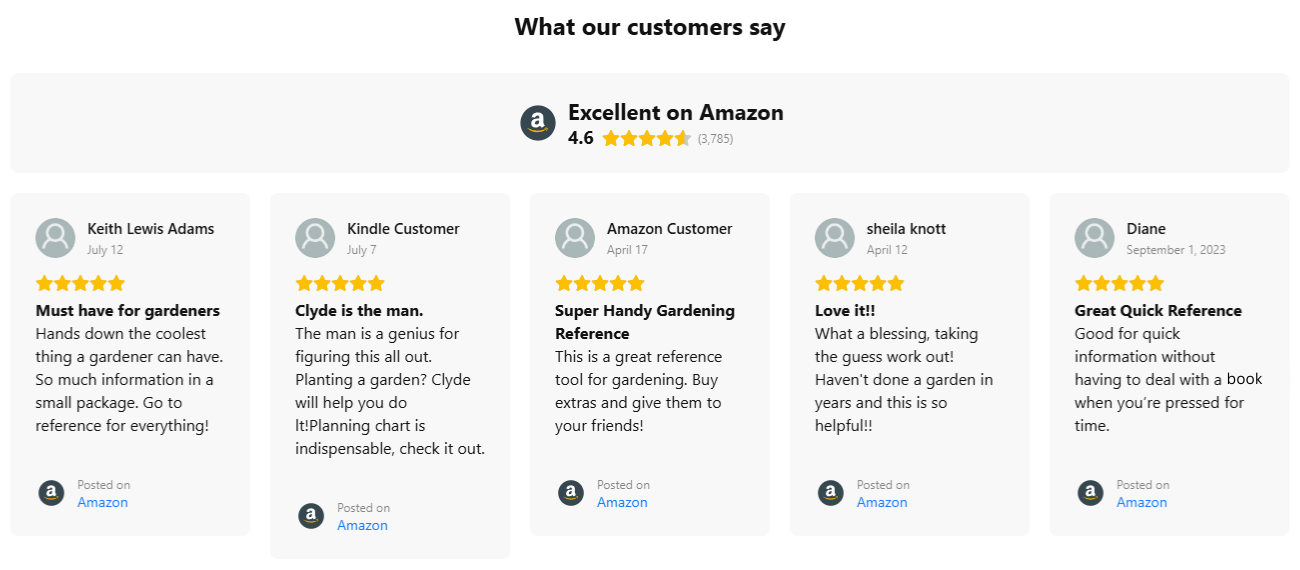Click the Amazon logo beside Excellent on Amazon
Image resolution: width=1300 pixels, height=570 pixels.
click(x=538, y=124)
